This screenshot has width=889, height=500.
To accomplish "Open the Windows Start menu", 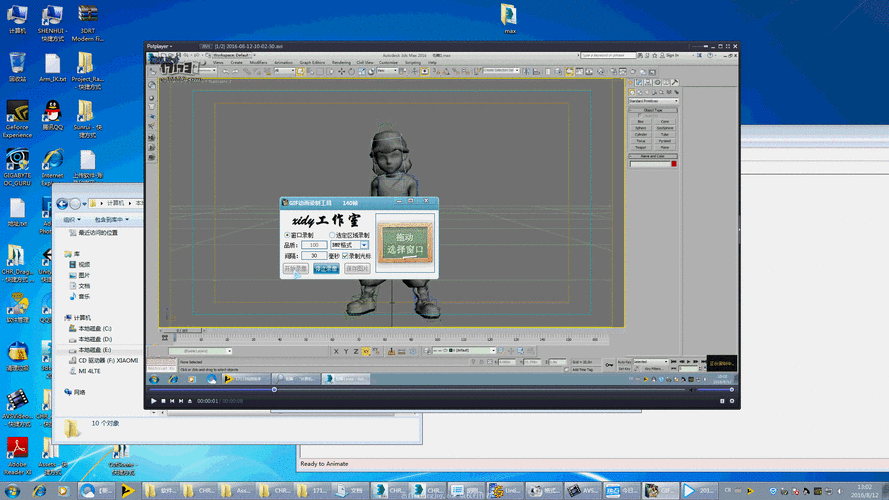I will point(12,490).
